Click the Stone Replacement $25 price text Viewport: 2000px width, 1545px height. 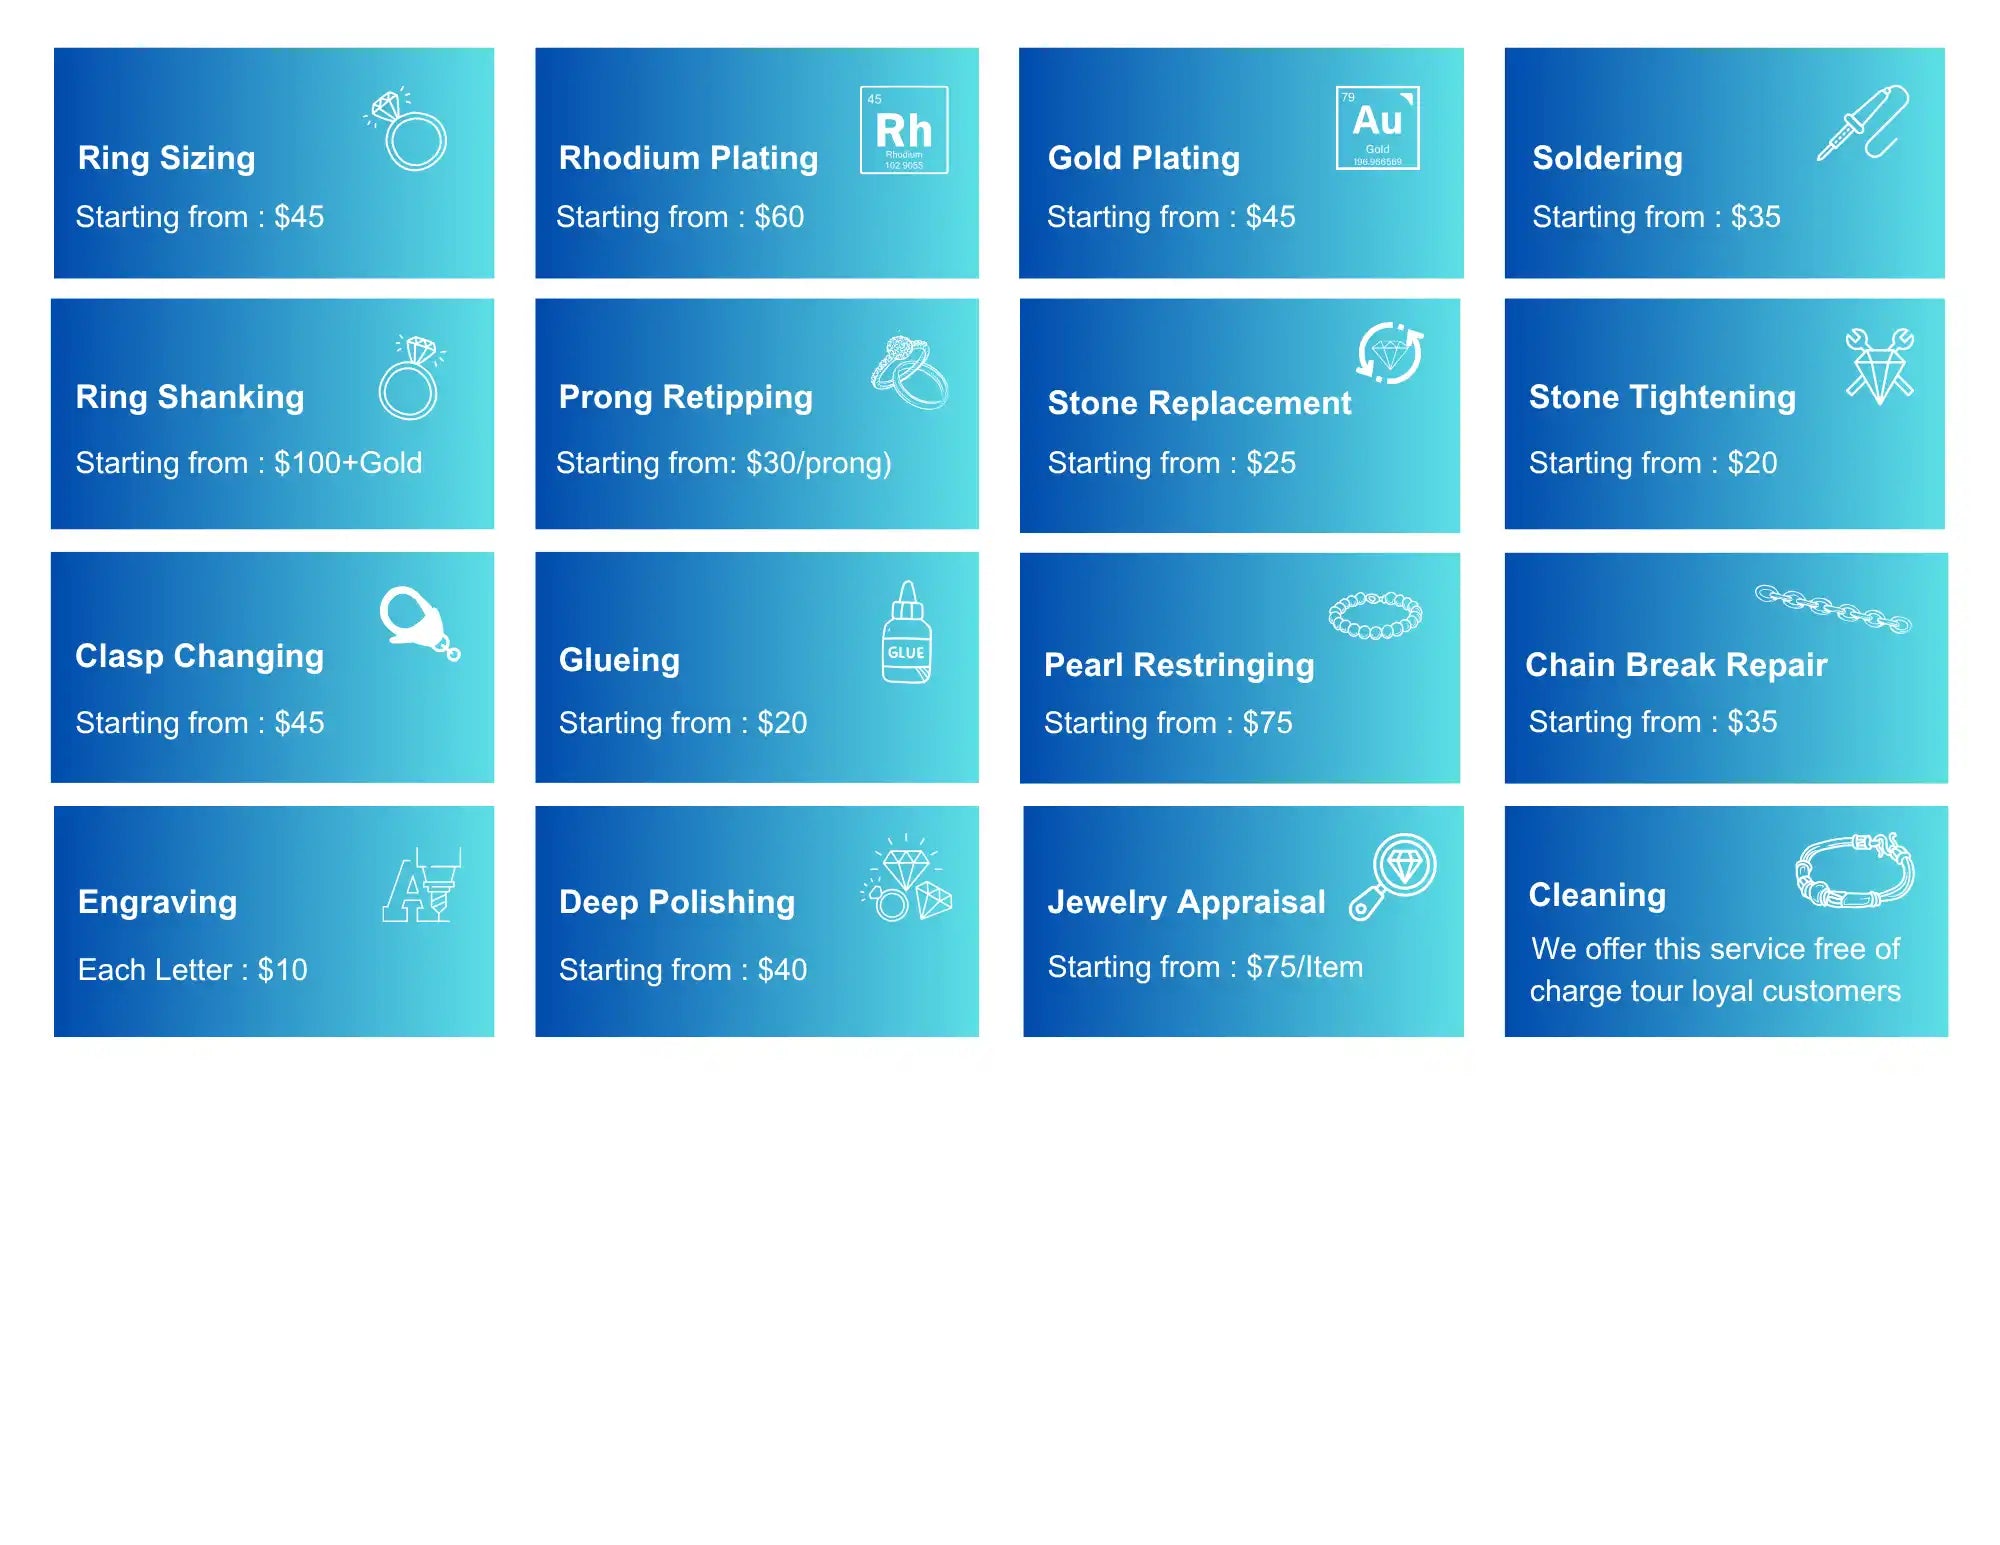(x=1171, y=463)
